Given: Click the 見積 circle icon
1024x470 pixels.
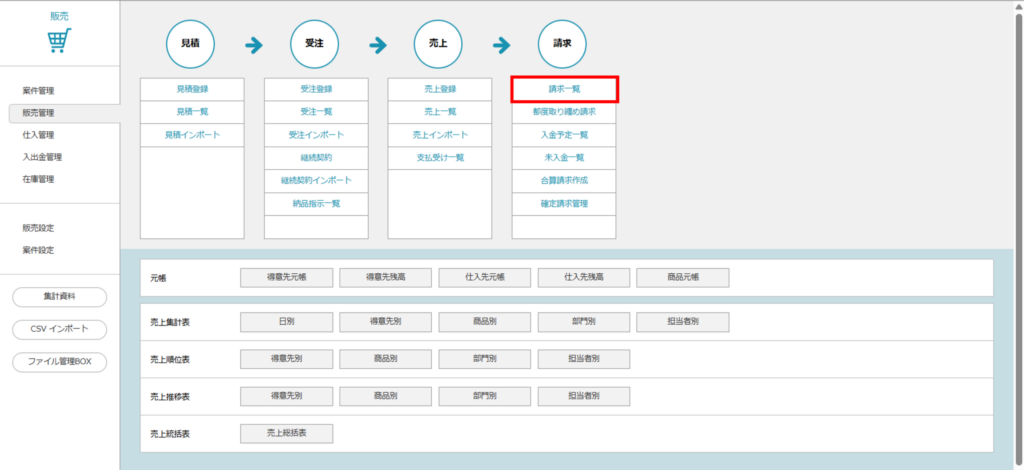Looking at the screenshot, I should 190,44.
